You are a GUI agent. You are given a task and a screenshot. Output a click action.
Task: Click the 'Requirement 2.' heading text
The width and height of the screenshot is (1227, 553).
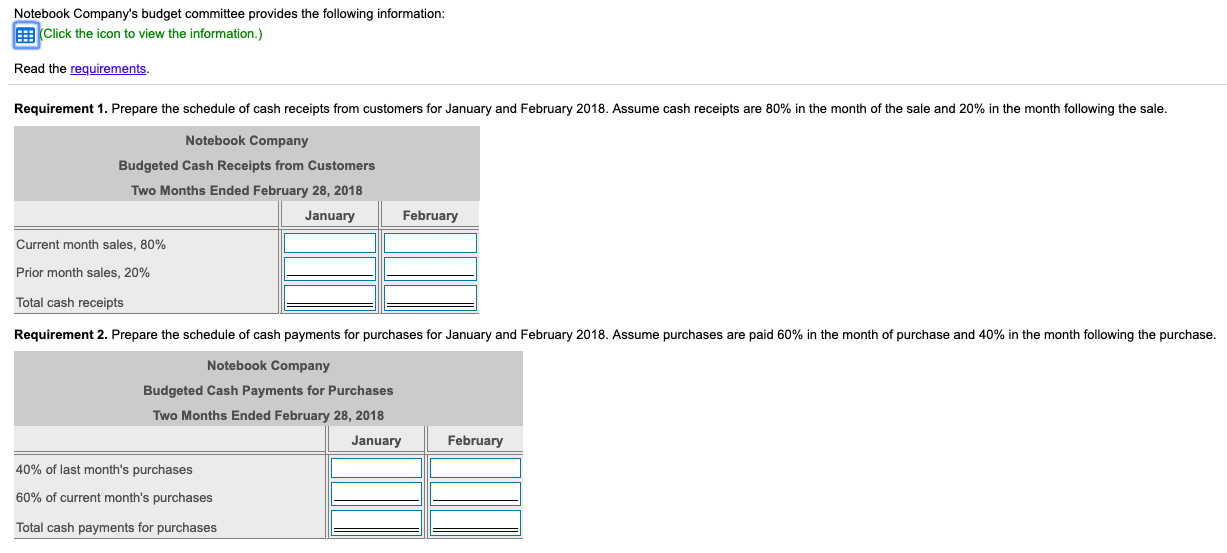coord(61,335)
